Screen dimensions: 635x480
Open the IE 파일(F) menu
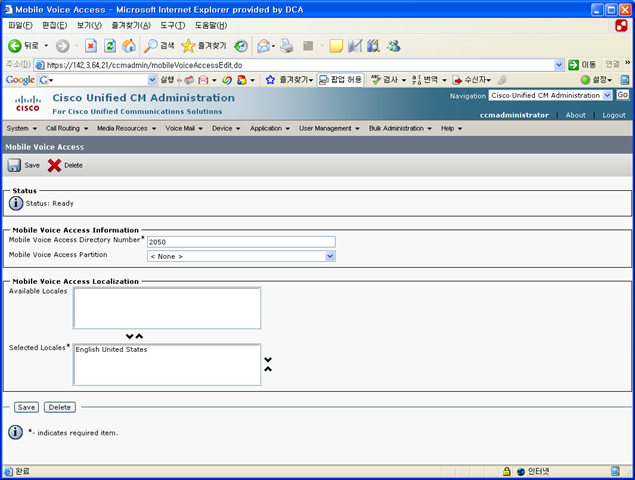tap(20, 26)
